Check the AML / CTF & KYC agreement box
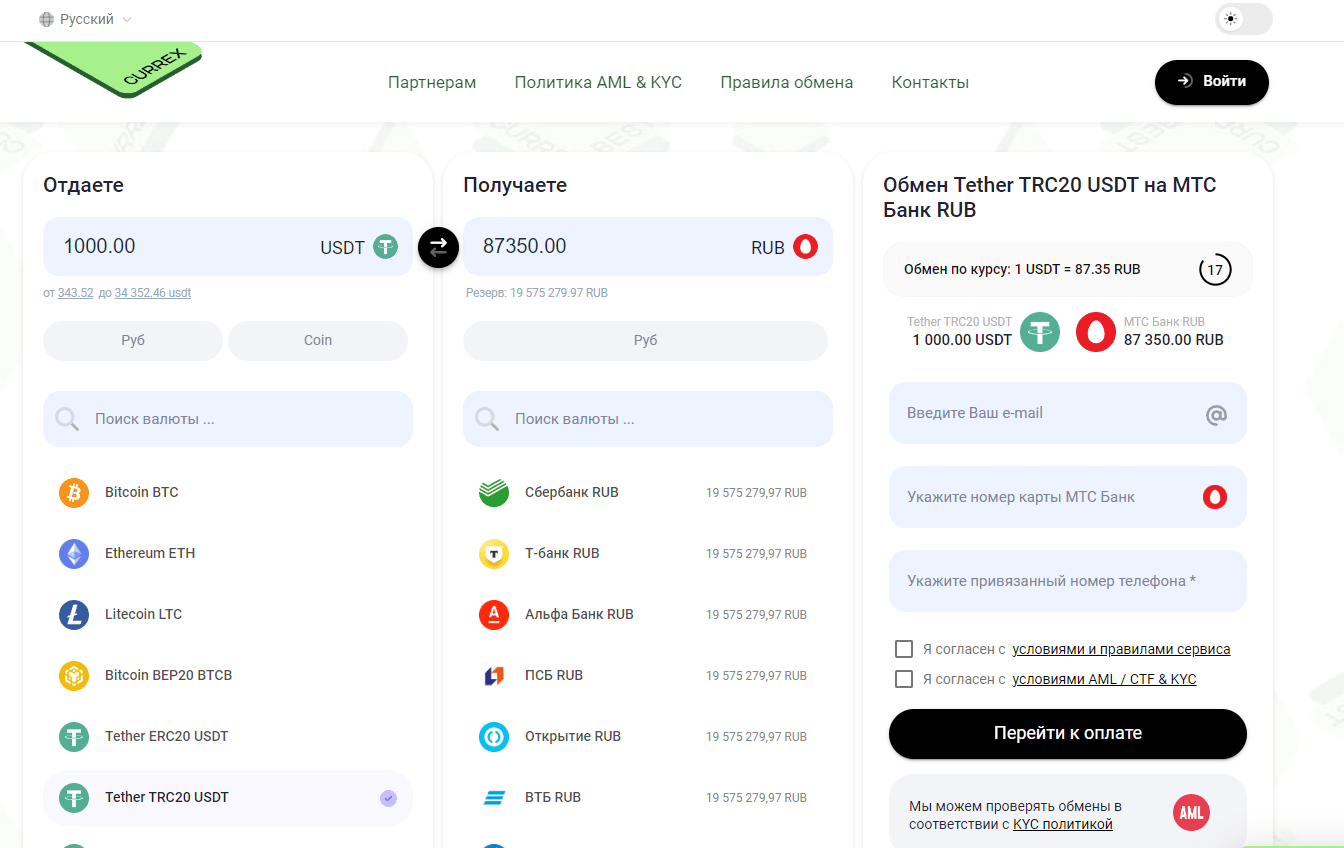The image size is (1344, 848). 904,679
